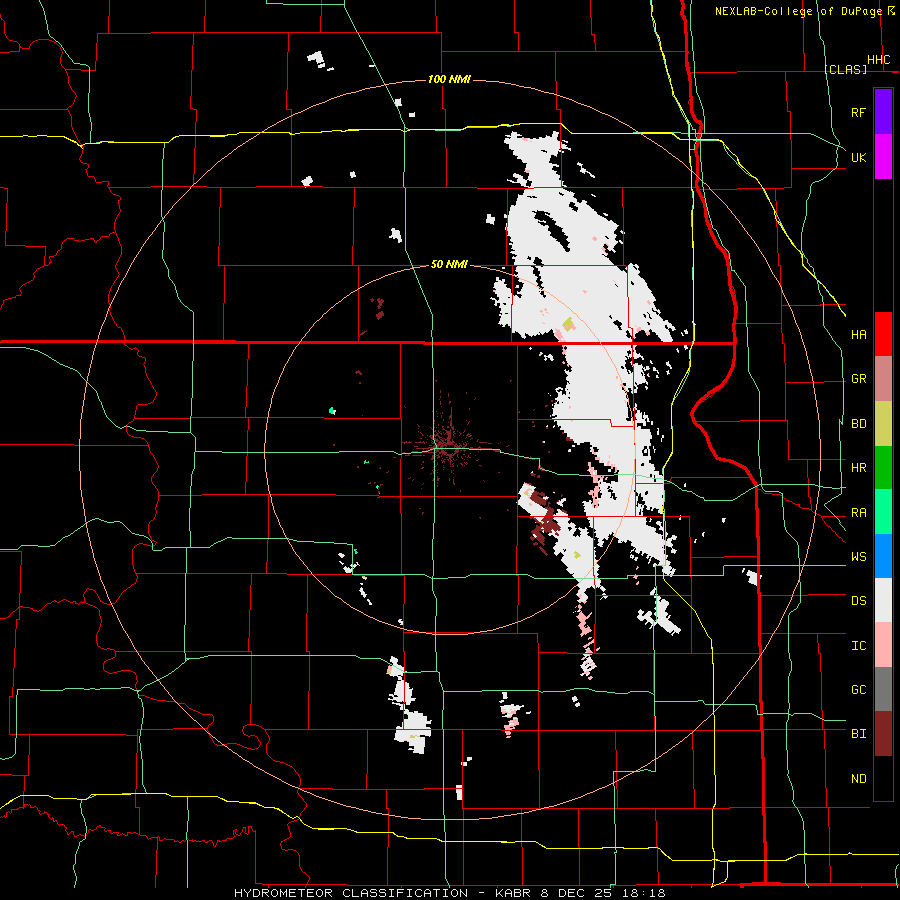The height and width of the screenshot is (900, 900).
Task: Click the HYDROMETEOR CLASSIFICATION title text
Action: coord(351,893)
